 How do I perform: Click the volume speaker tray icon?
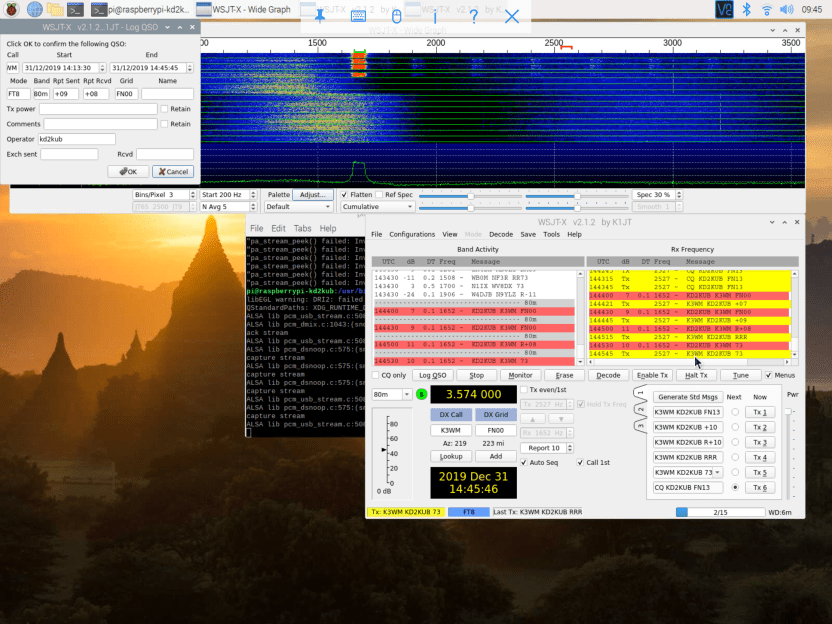click(x=787, y=10)
